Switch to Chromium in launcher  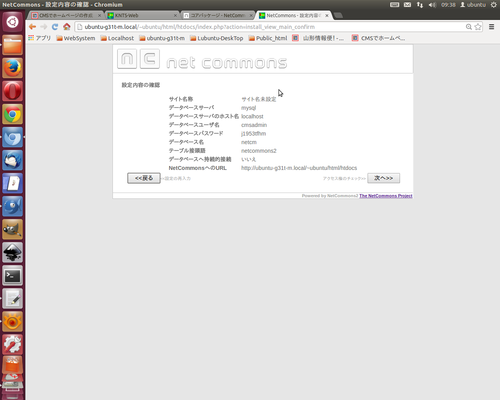click(x=12, y=137)
